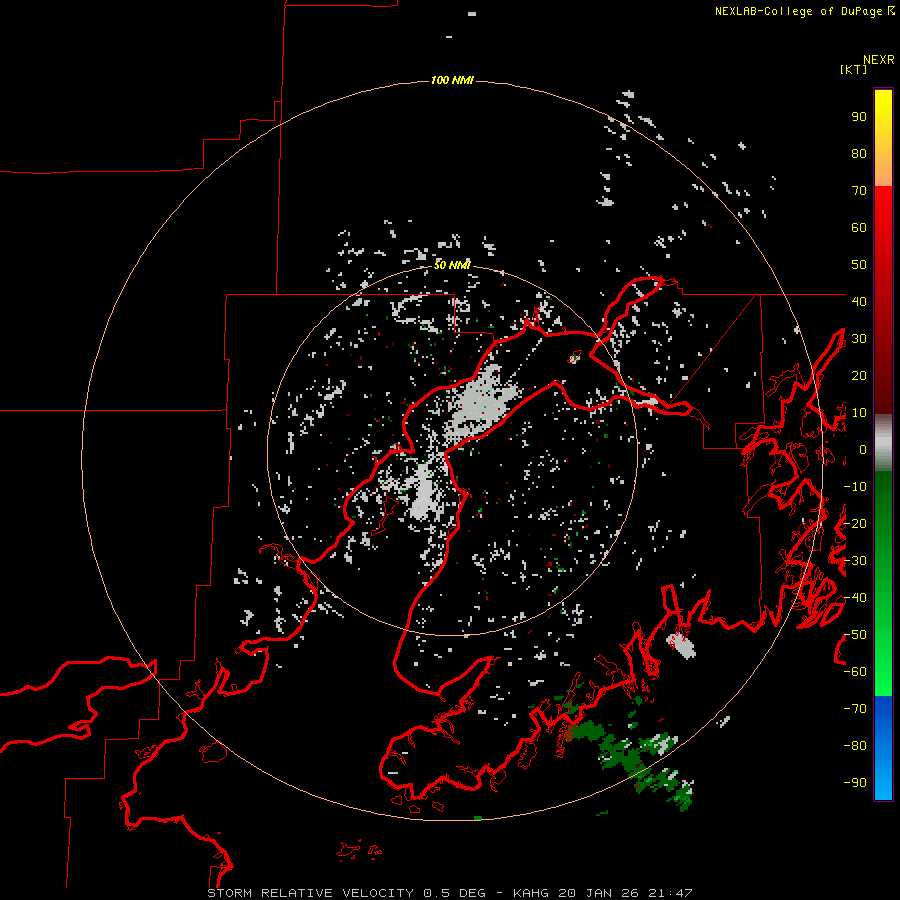Click the 80 value on velocity scale
This screenshot has width=900, height=900.
(859, 153)
